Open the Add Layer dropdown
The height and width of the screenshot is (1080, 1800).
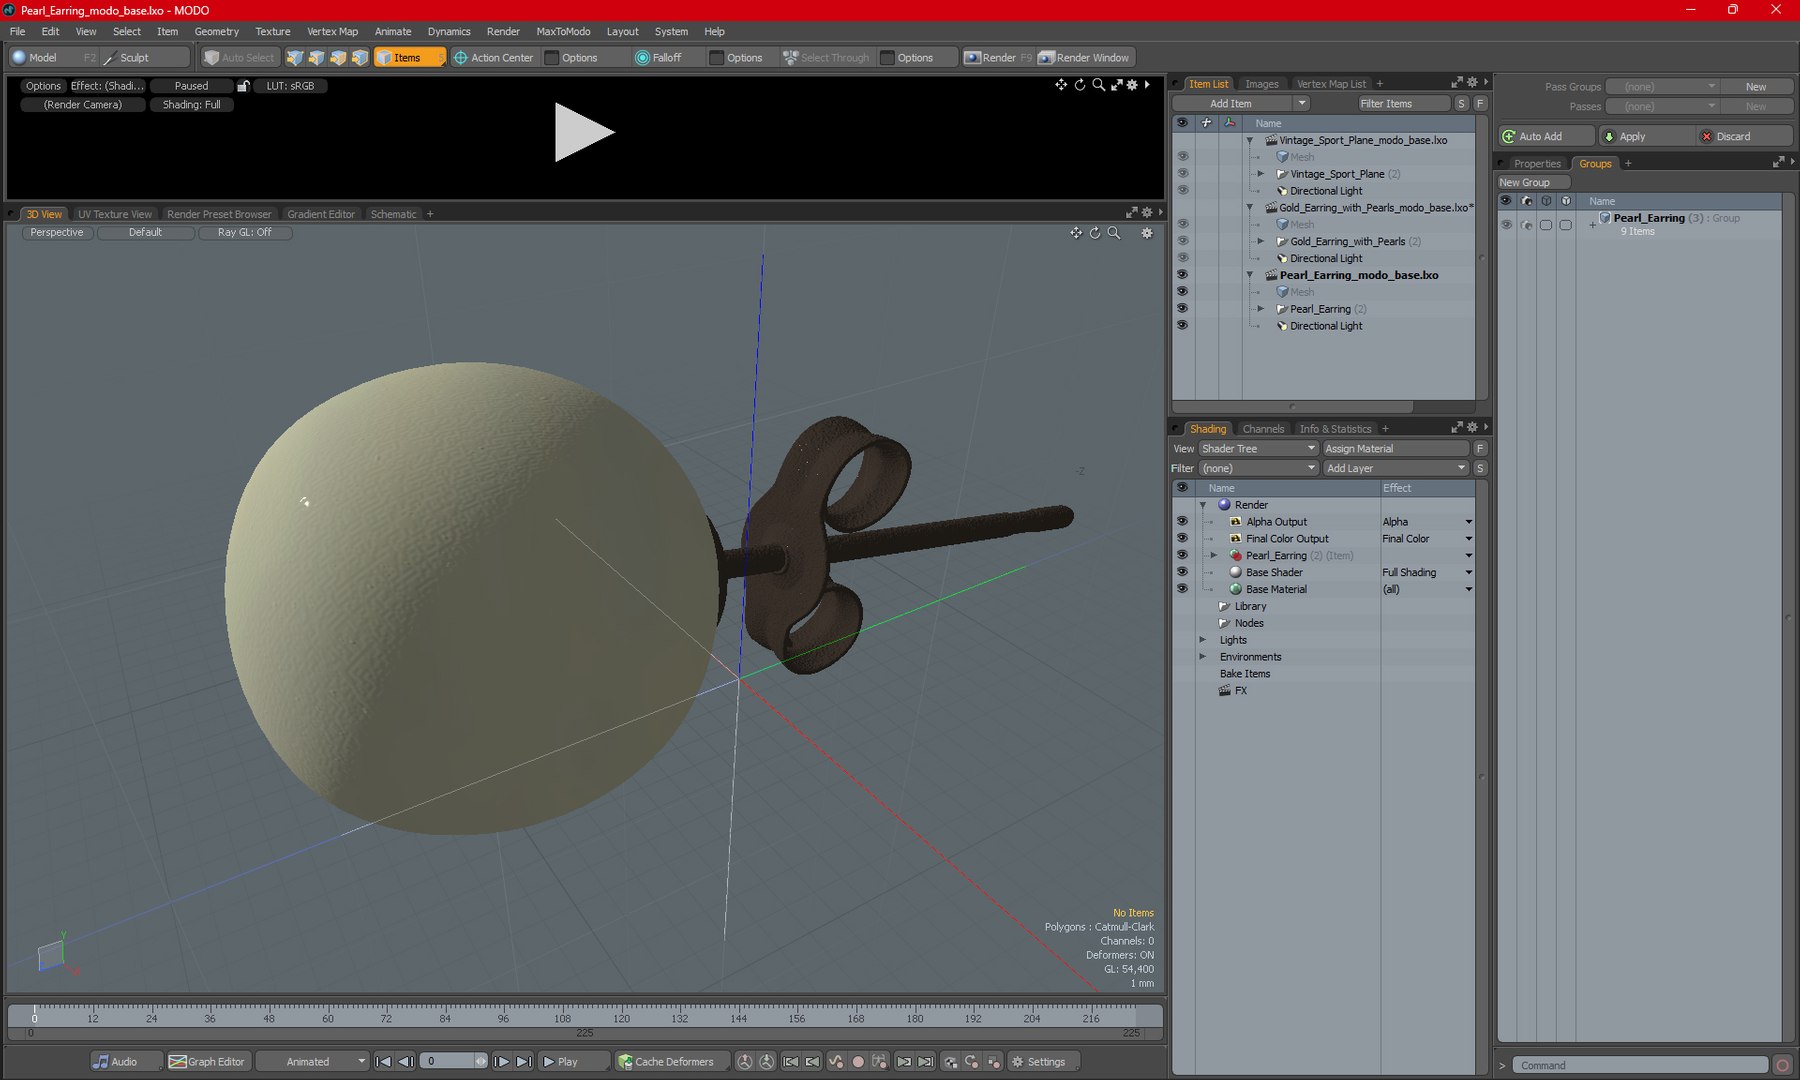coord(1396,468)
